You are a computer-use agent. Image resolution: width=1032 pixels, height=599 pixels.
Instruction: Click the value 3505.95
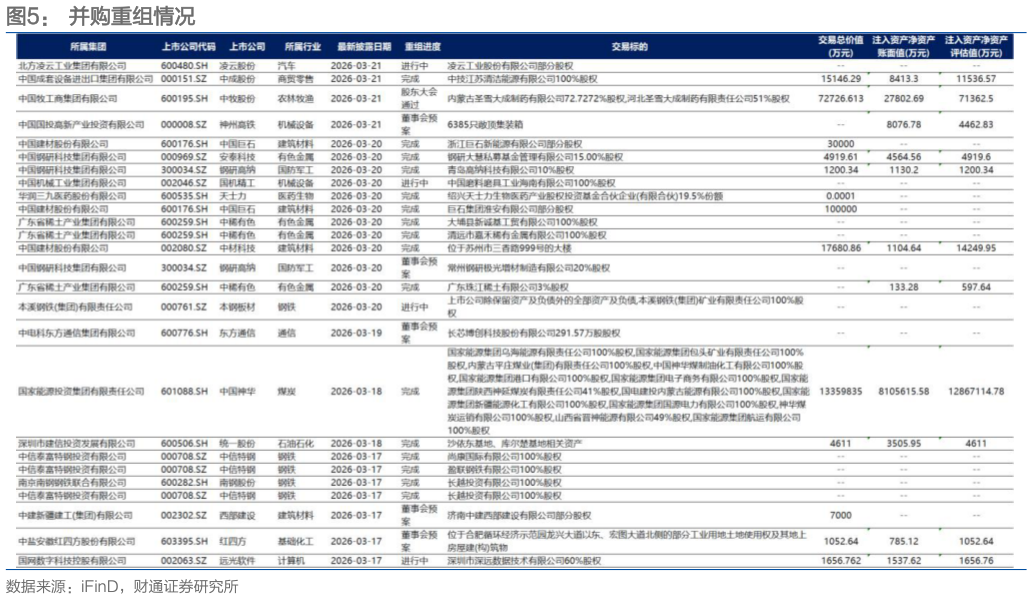[904, 444]
